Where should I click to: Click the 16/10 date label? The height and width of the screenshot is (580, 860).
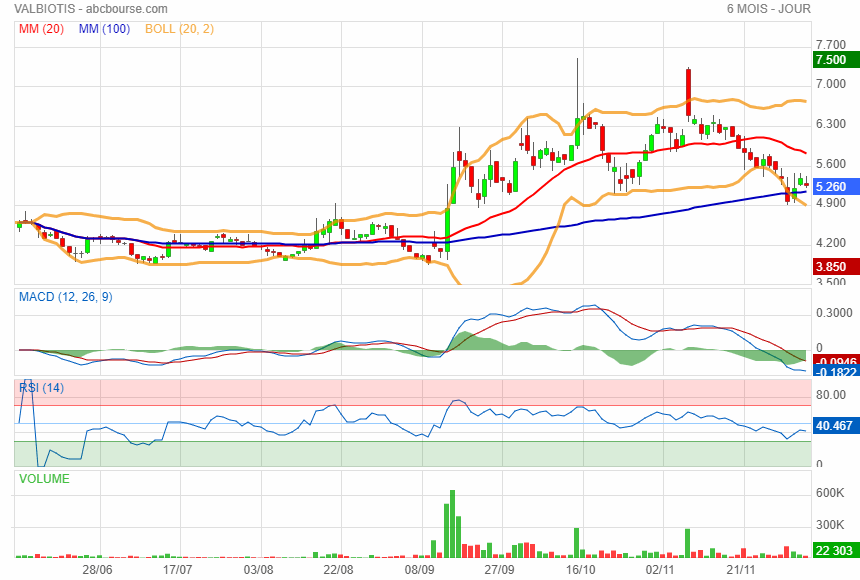coord(580,570)
